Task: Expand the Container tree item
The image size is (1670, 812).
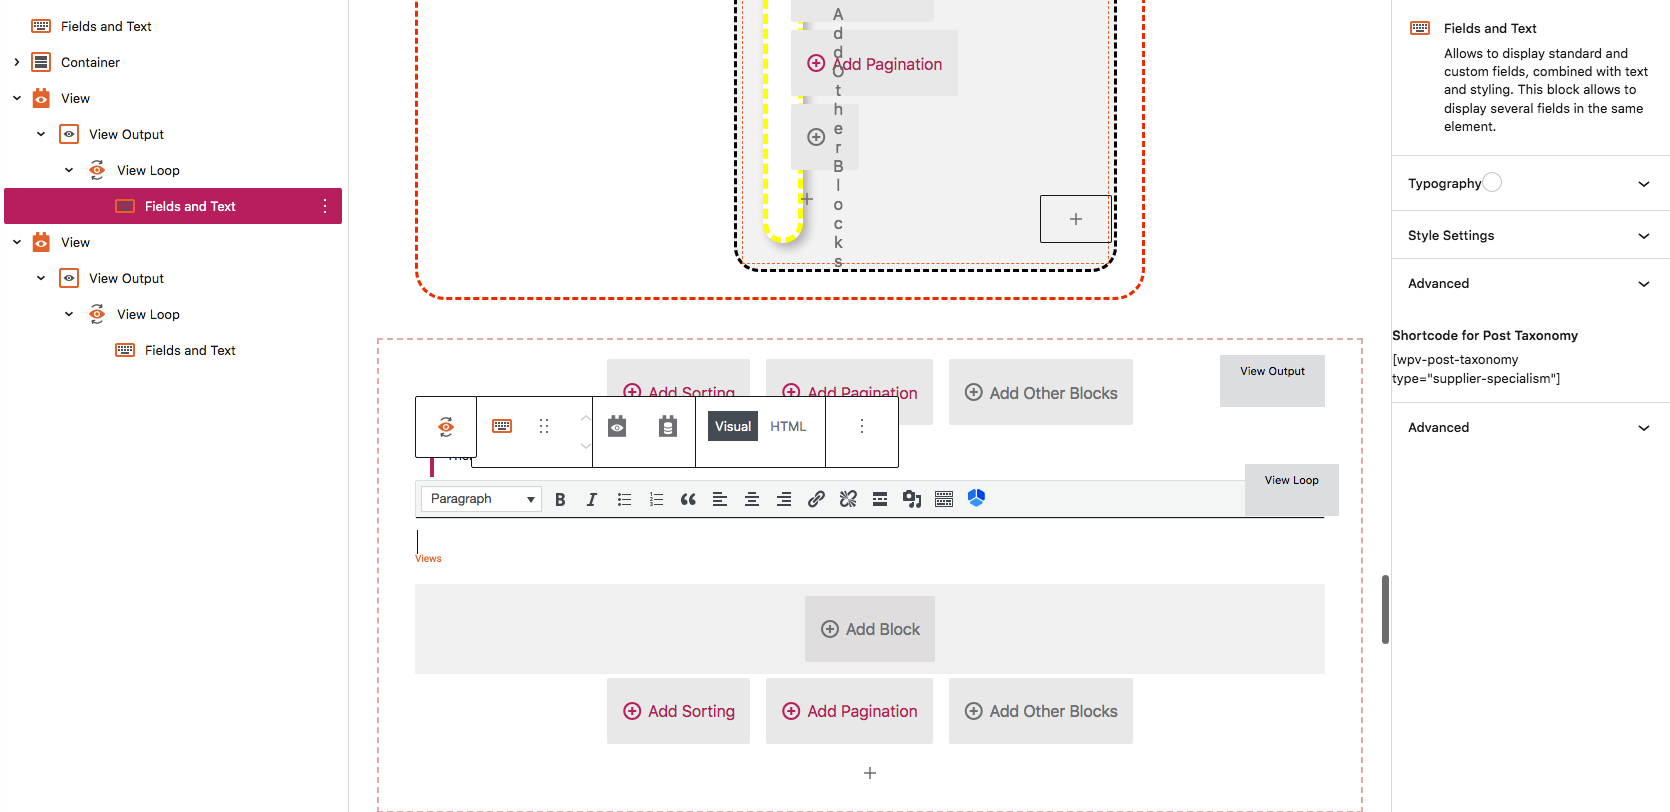Action: (x=17, y=62)
